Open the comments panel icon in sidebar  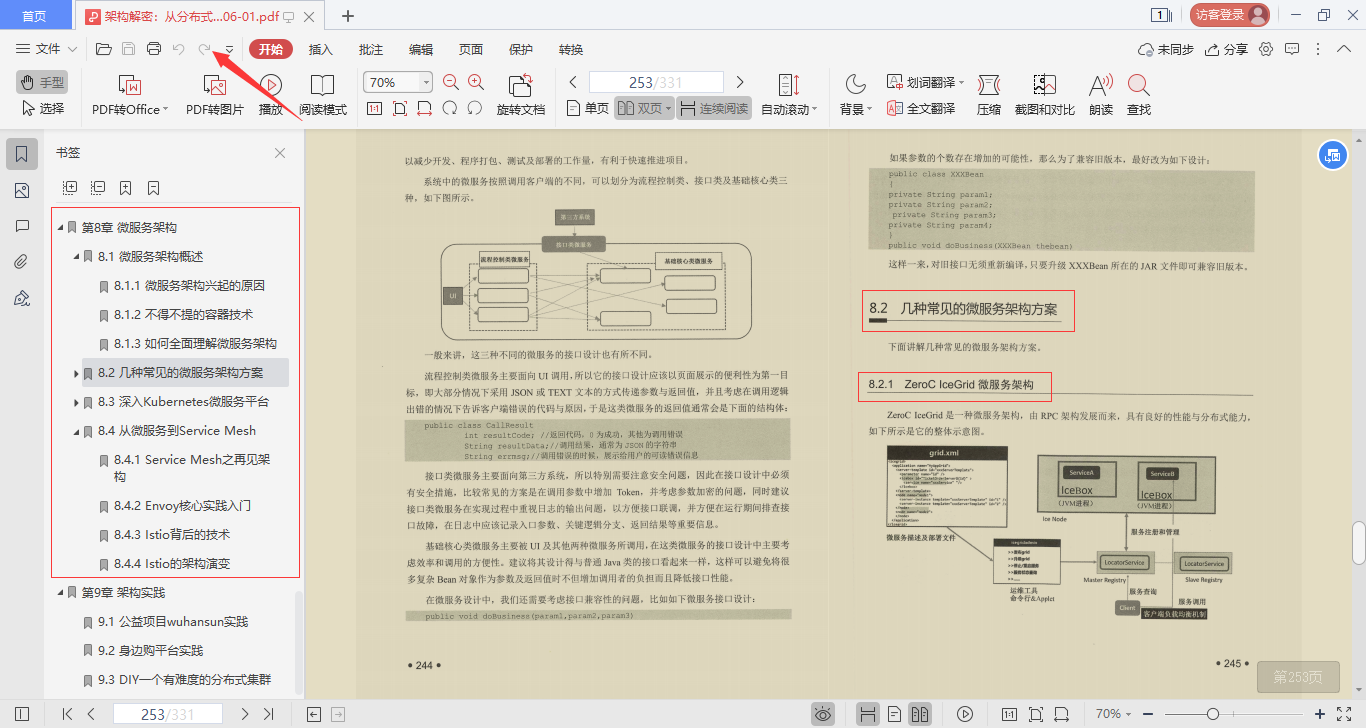[x=22, y=226]
